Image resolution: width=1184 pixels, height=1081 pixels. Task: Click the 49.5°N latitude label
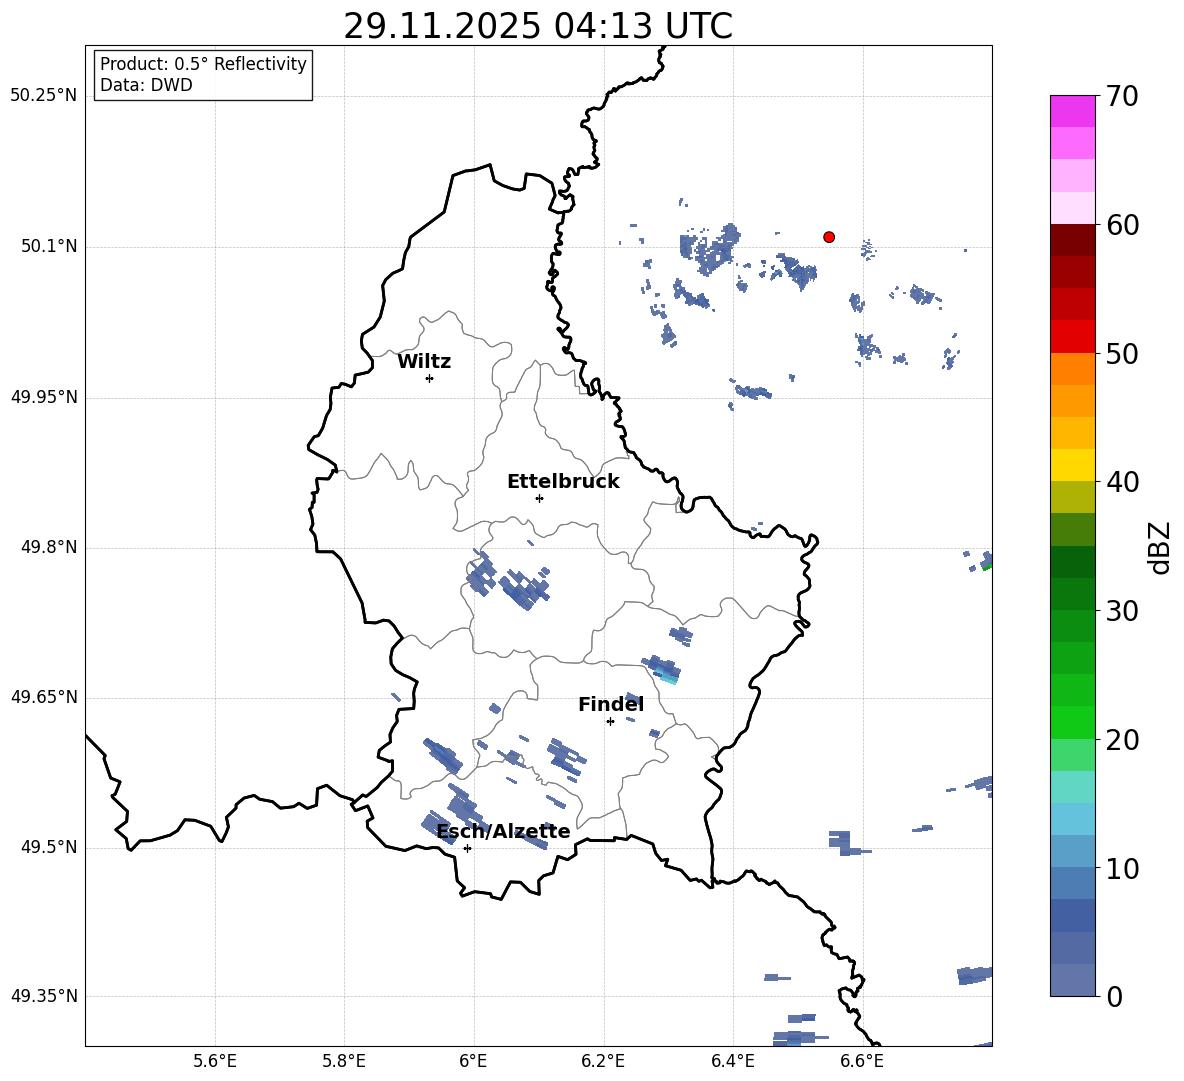tap(49, 847)
